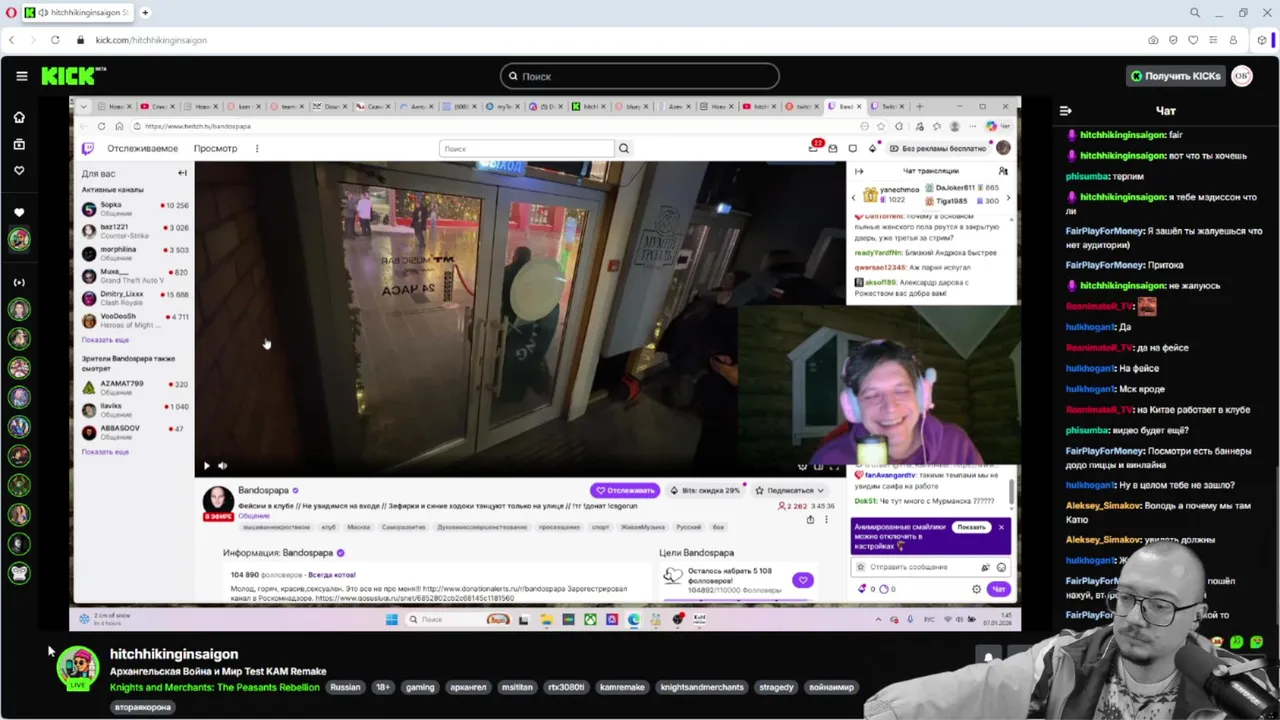Click the white heart below sidebar divider

(x=19, y=212)
